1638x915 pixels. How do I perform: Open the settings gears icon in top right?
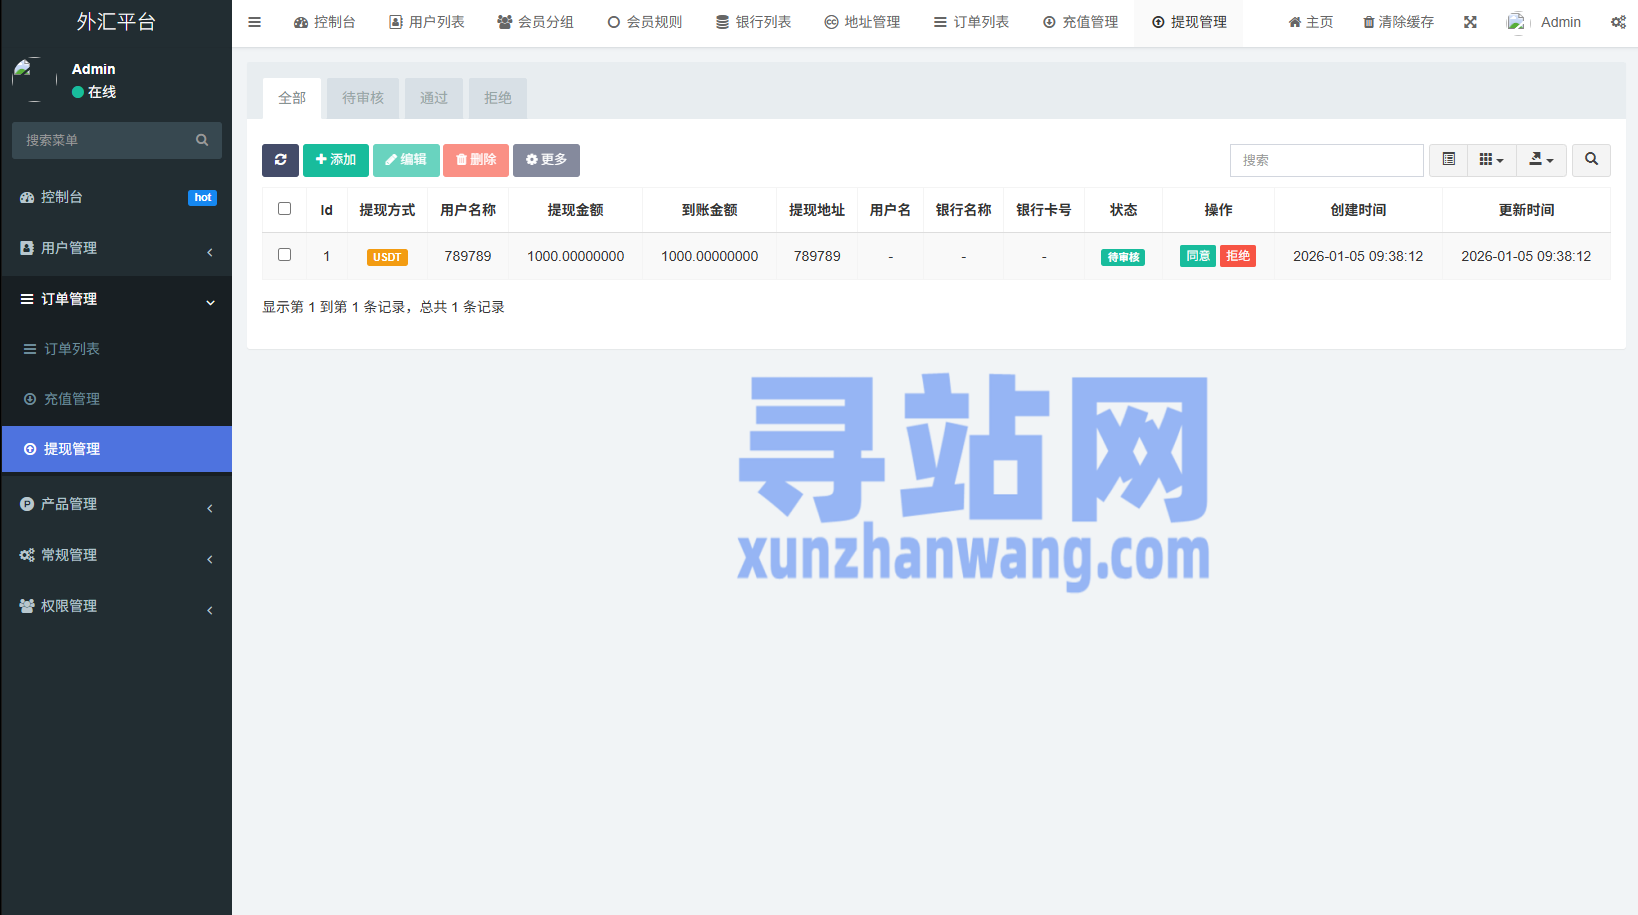(1617, 22)
